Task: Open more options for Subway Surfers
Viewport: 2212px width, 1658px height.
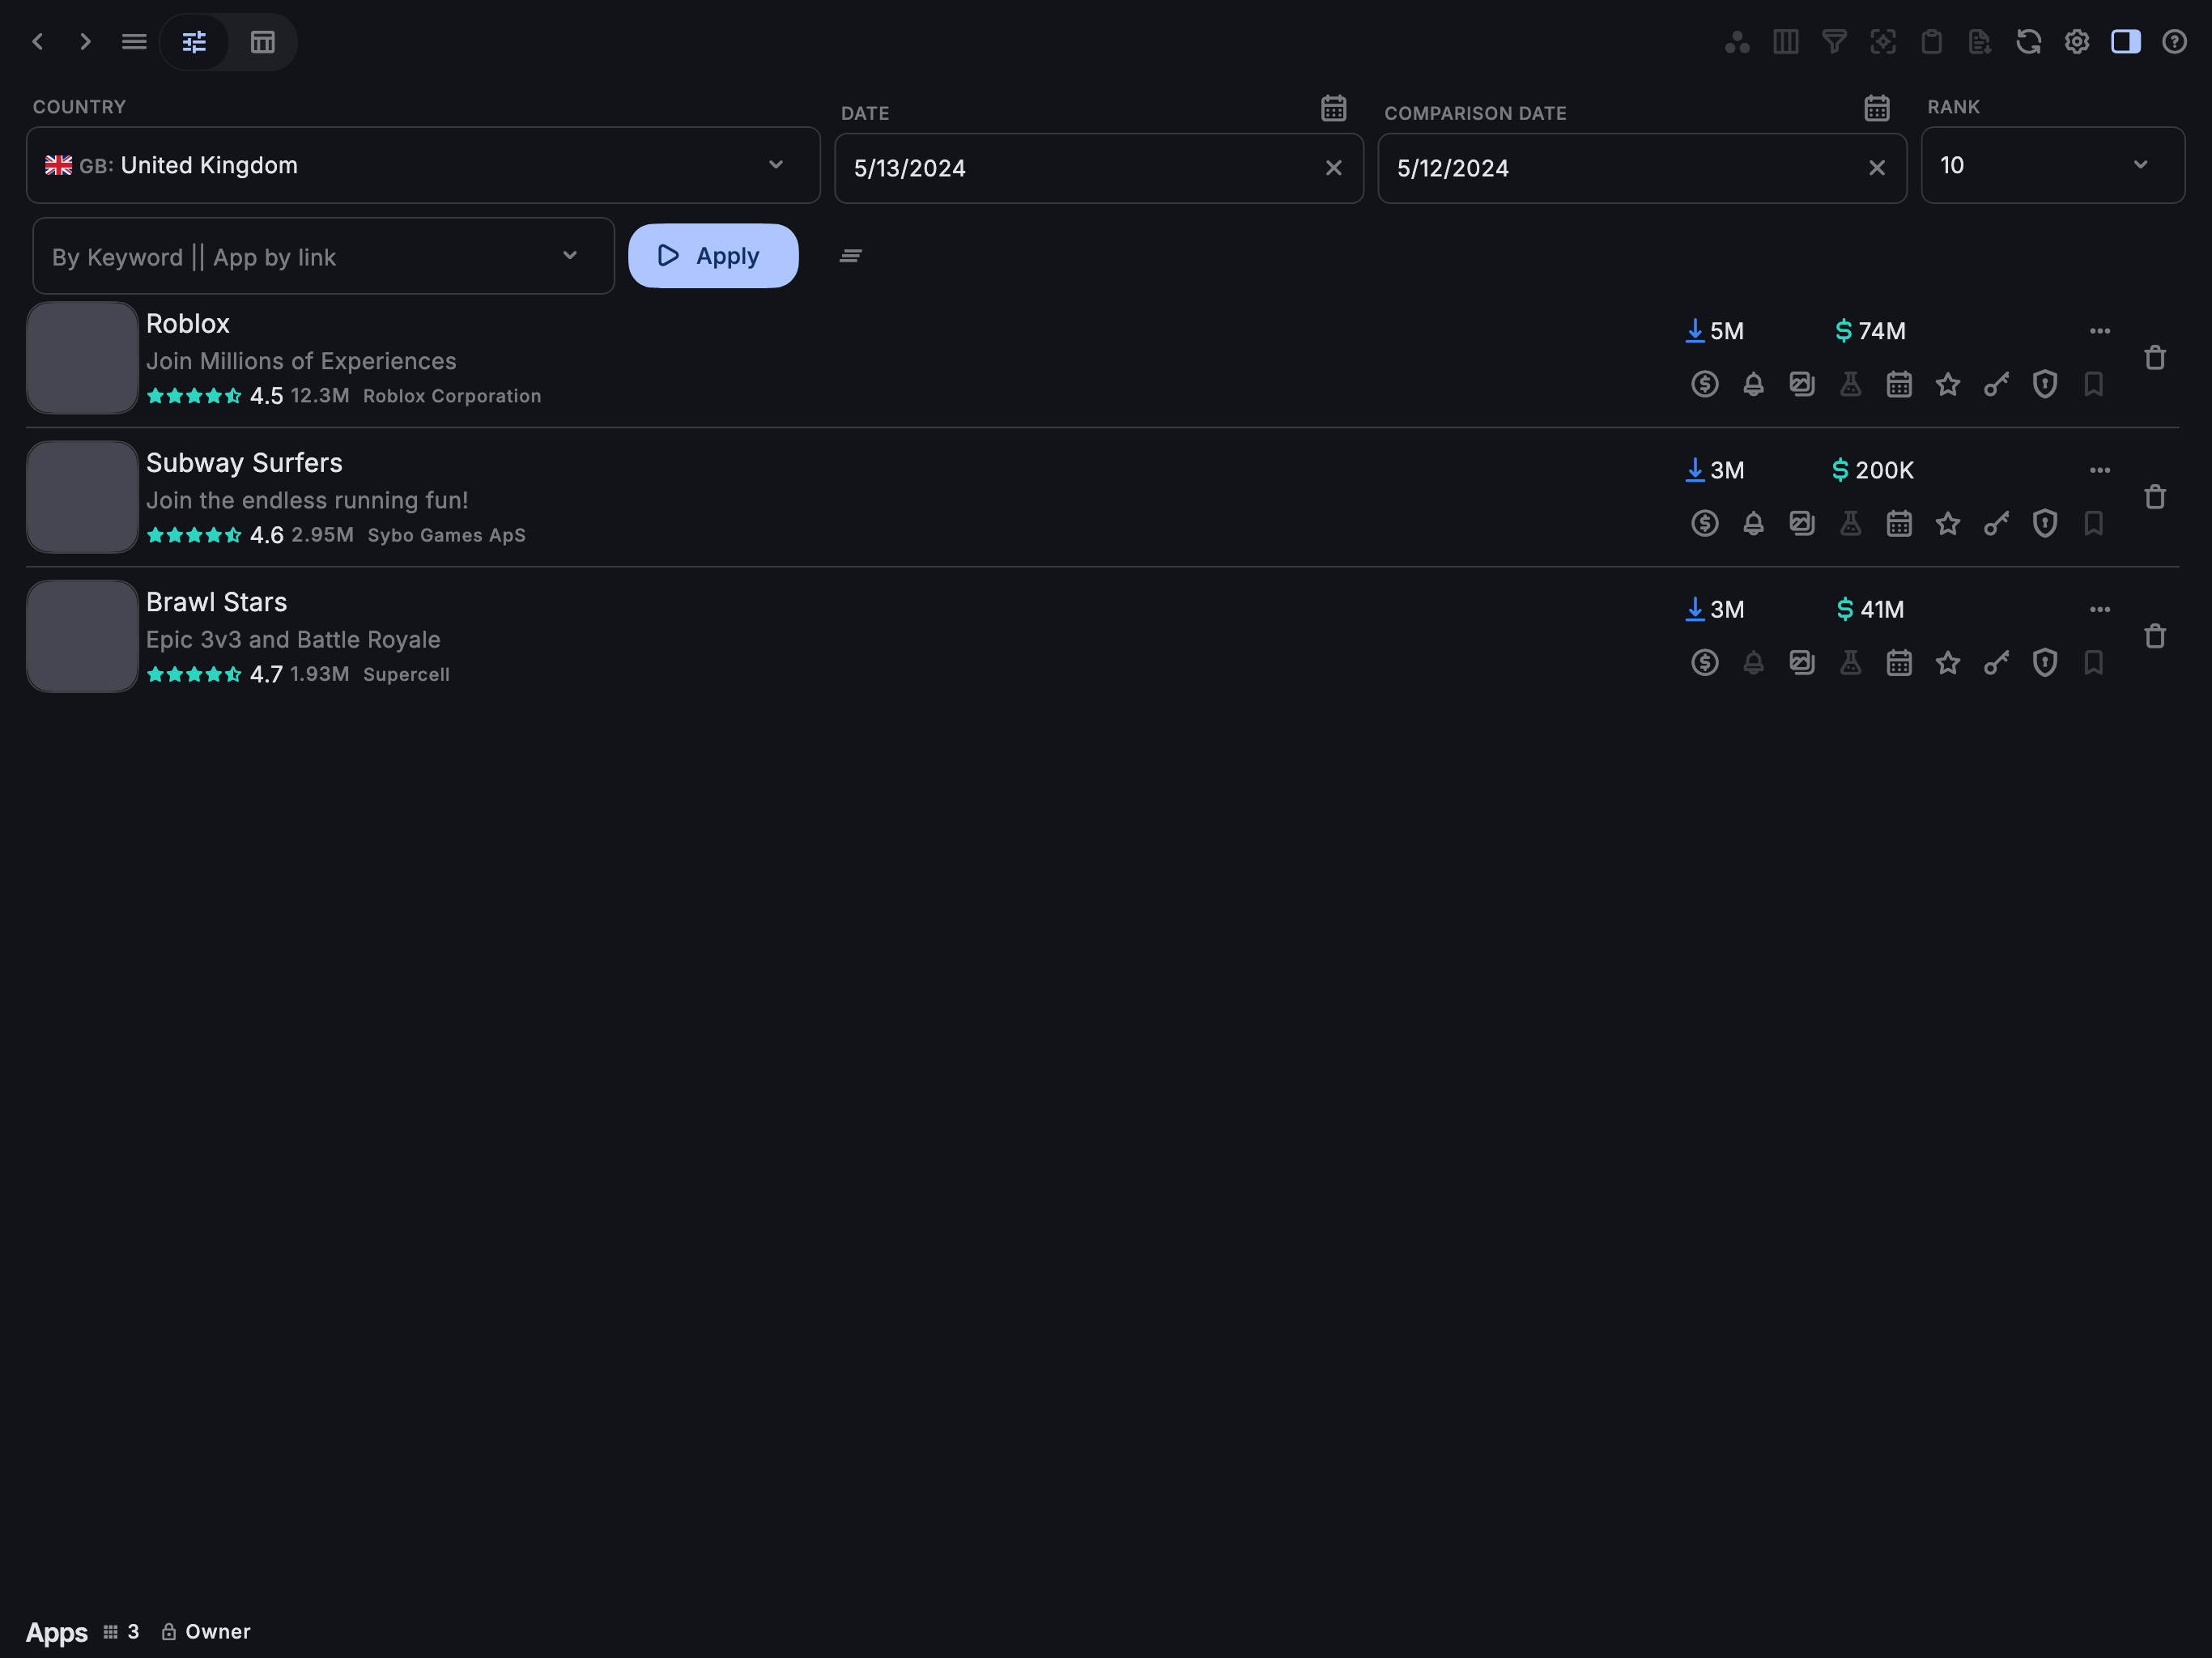Action: pyautogui.click(x=2100, y=470)
